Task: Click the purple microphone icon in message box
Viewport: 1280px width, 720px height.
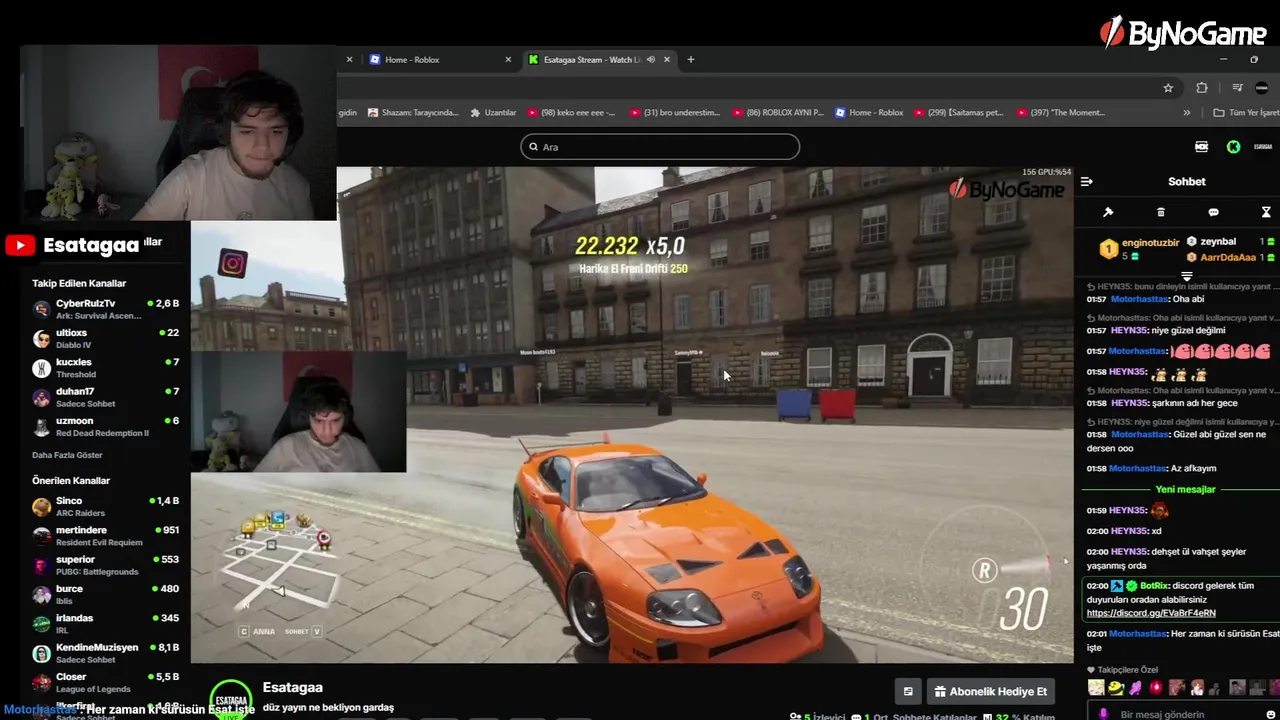Action: [x=1104, y=714]
